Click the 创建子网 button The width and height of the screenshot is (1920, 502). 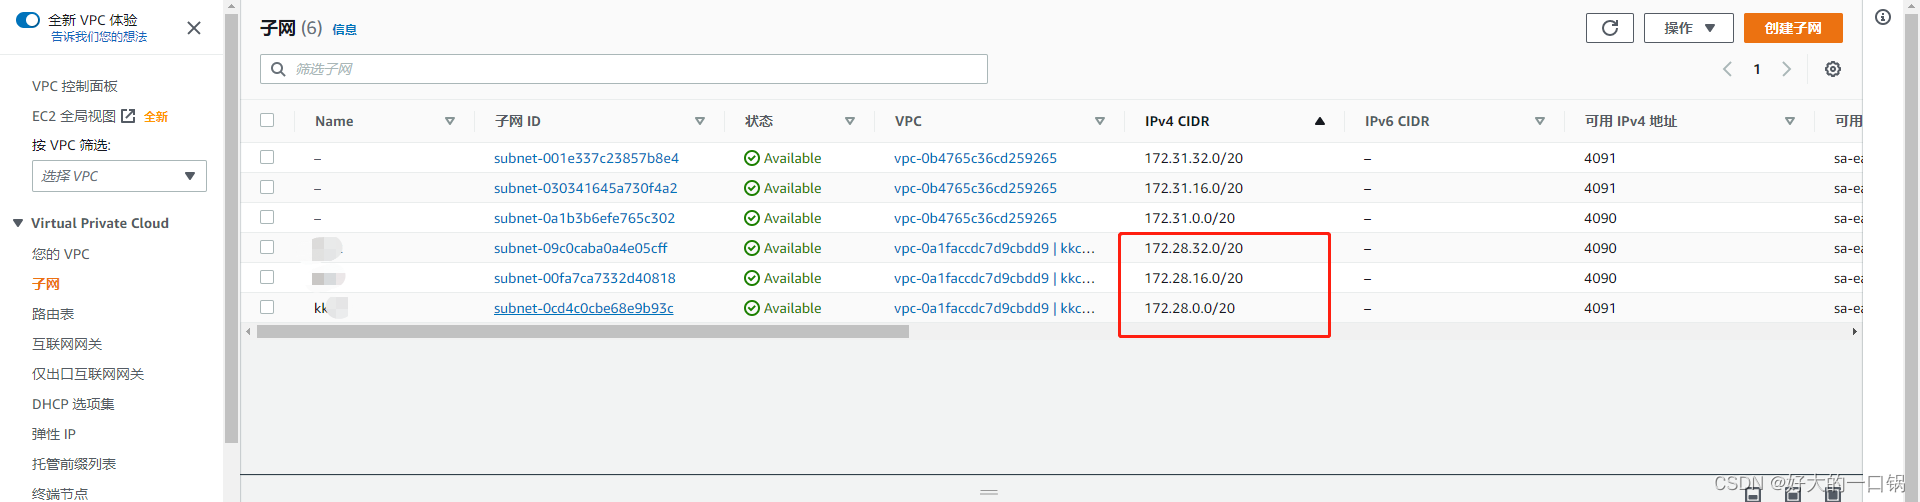(x=1792, y=28)
